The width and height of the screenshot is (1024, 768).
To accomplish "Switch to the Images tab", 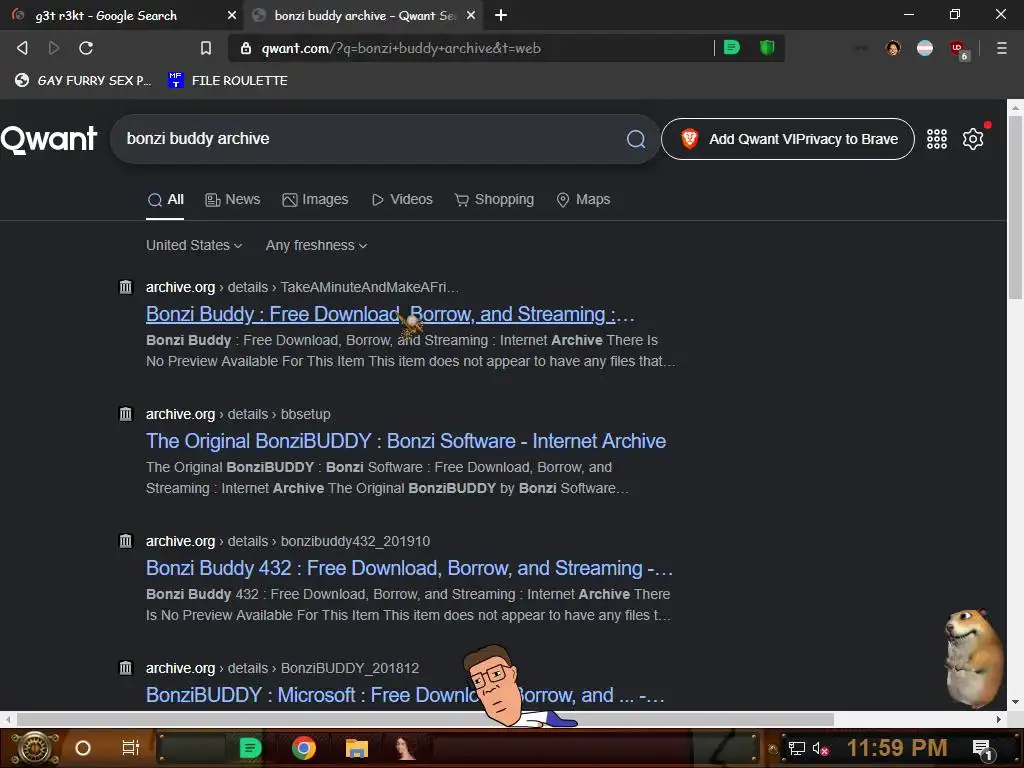I will click(315, 200).
